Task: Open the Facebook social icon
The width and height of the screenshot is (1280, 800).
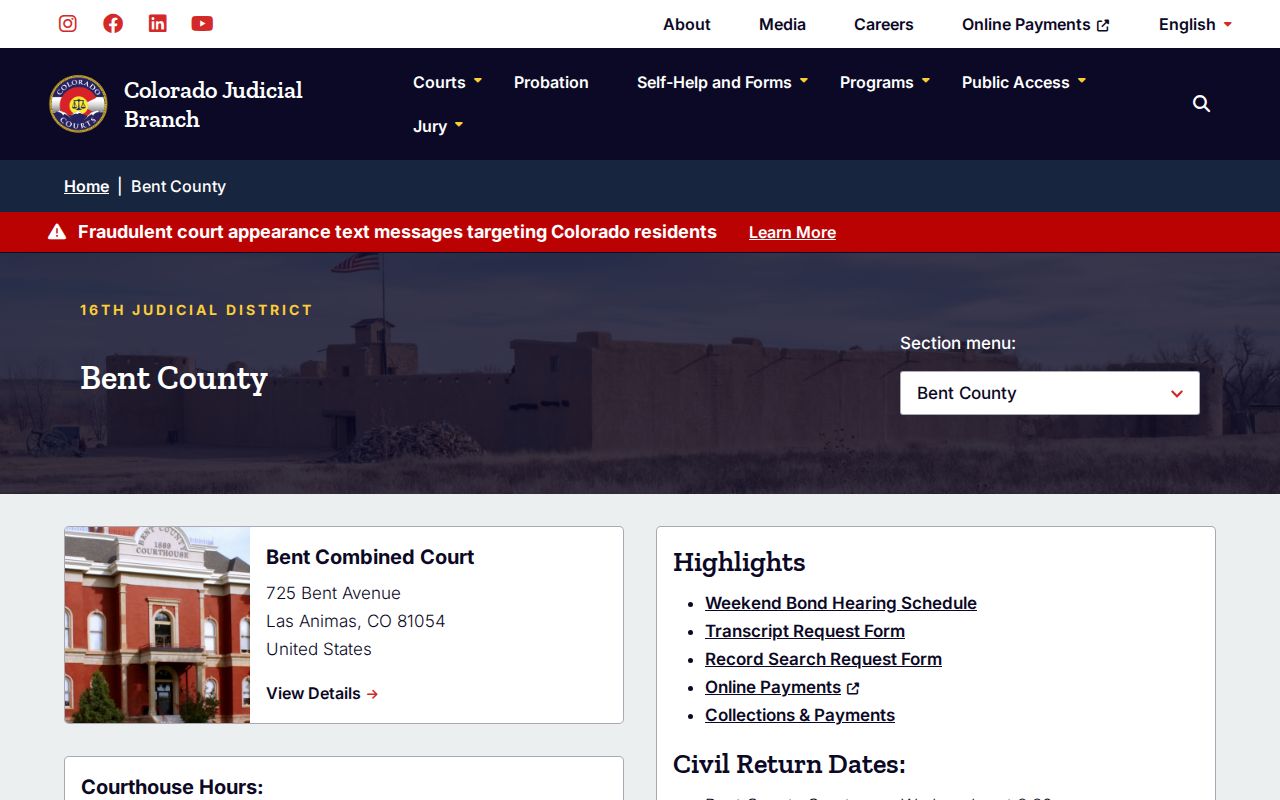Action: tap(113, 23)
